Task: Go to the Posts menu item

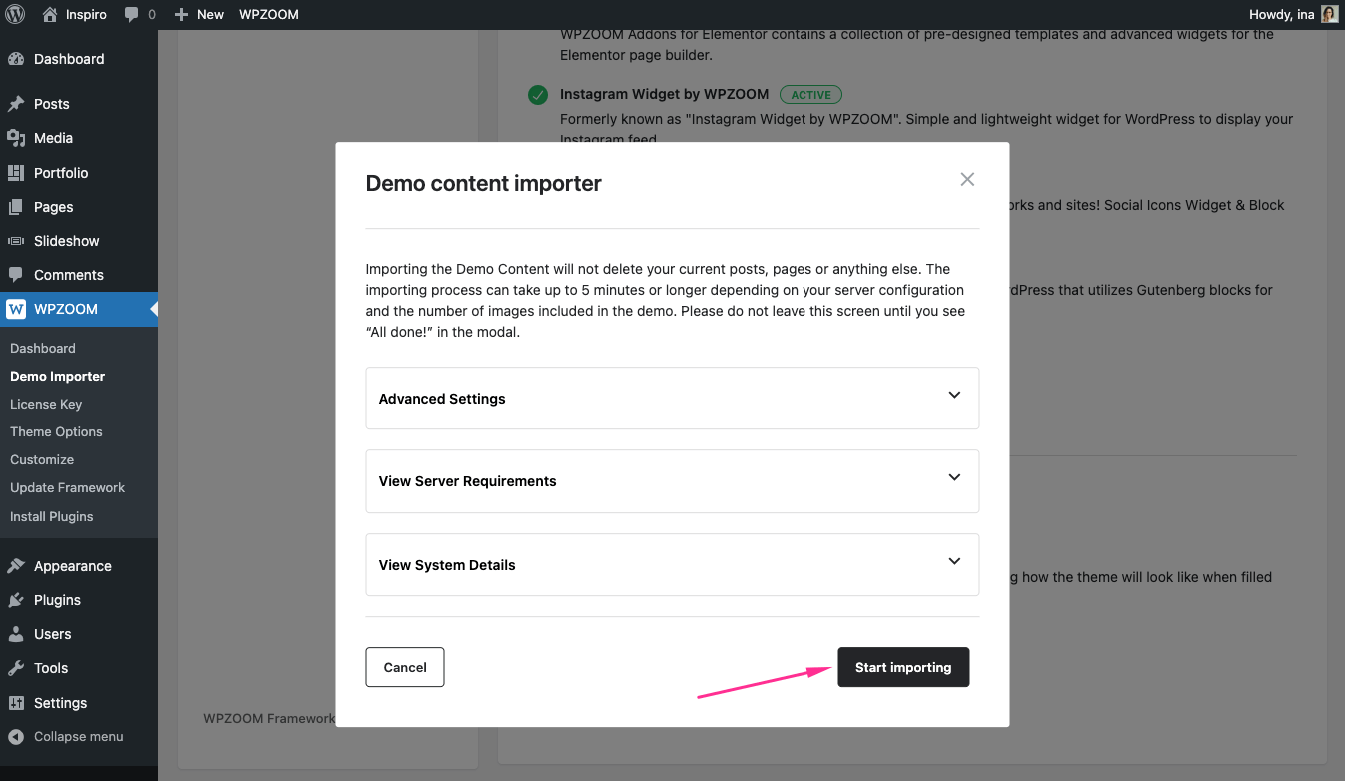Action: click(x=52, y=104)
